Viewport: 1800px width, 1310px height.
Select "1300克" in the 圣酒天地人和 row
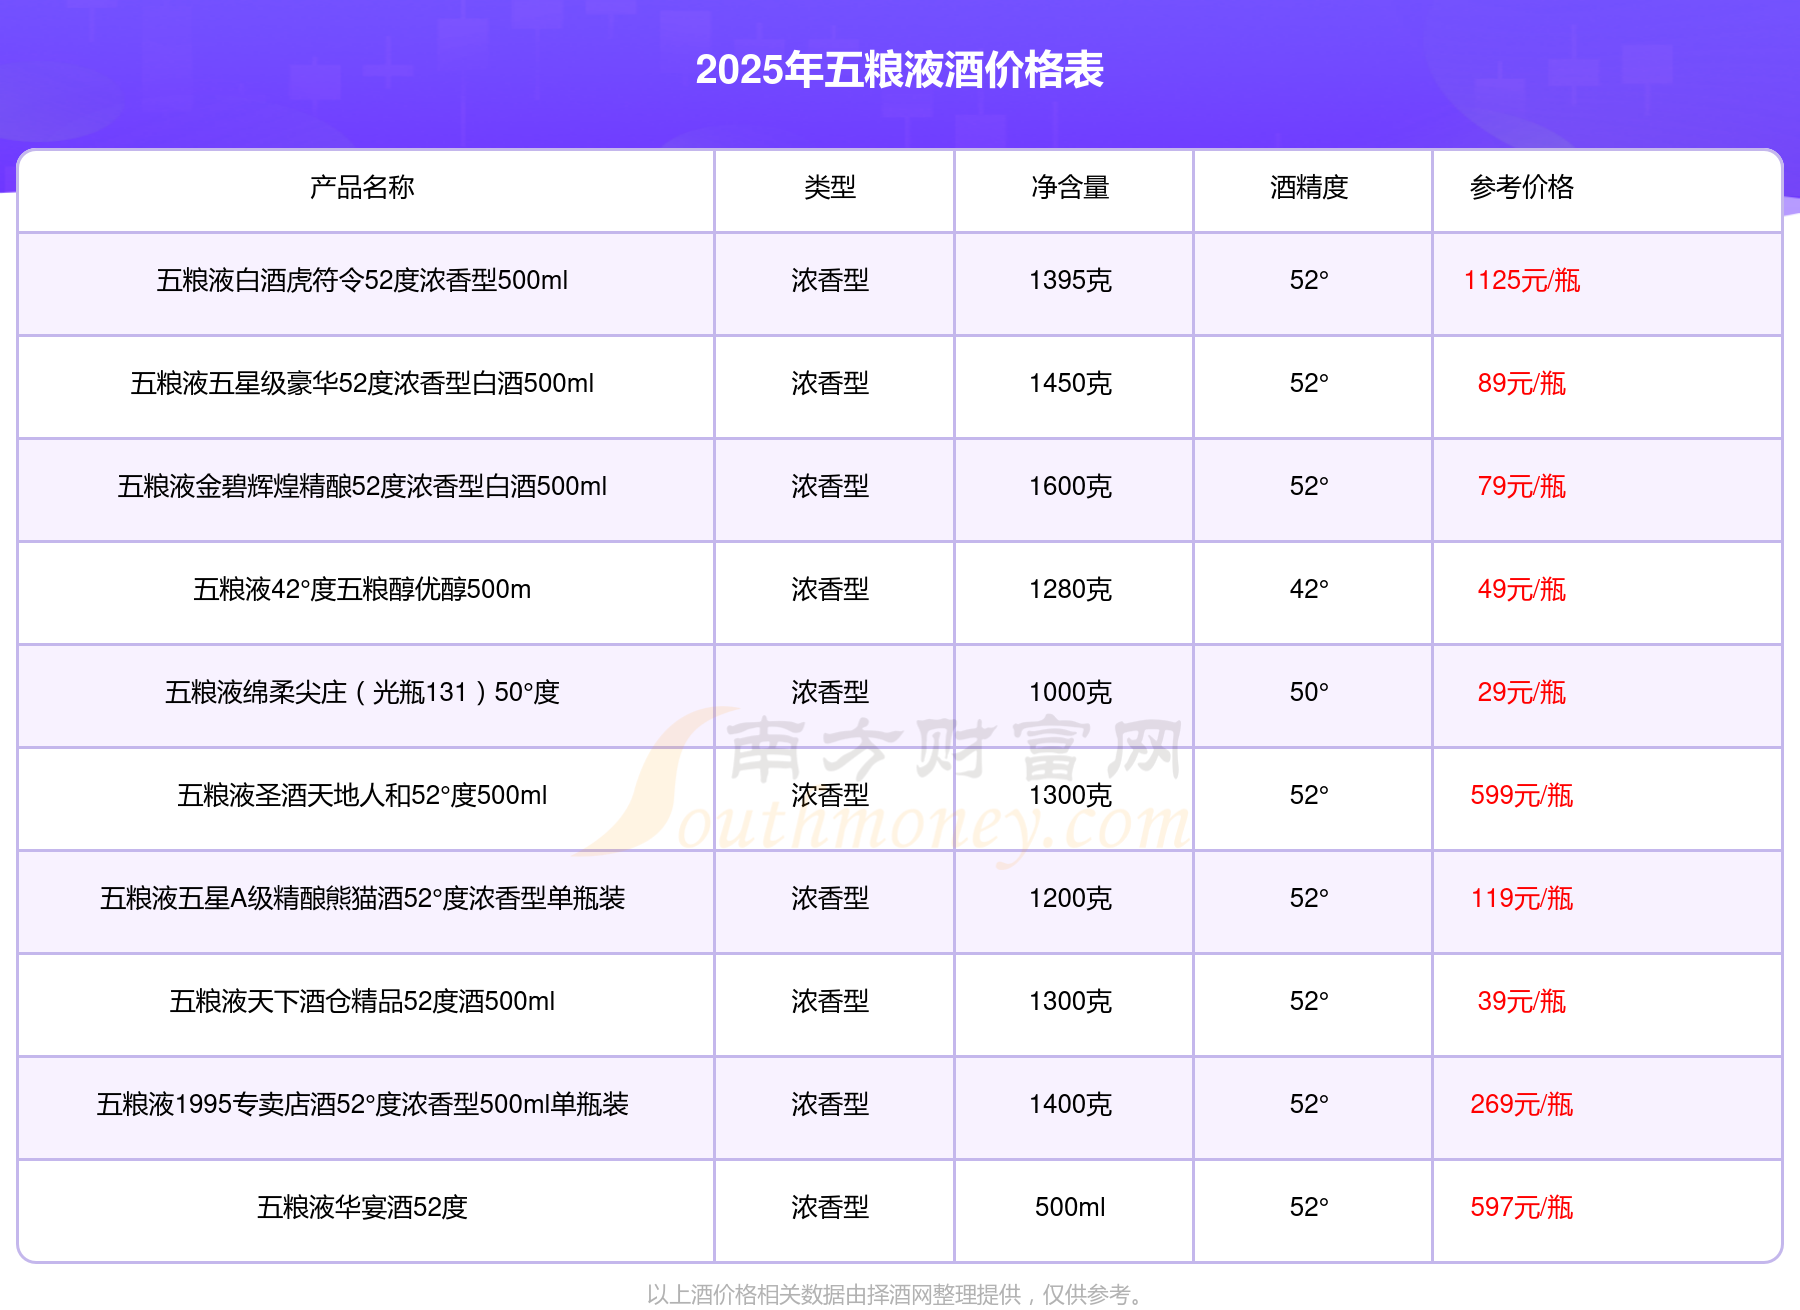pyautogui.click(x=1070, y=795)
